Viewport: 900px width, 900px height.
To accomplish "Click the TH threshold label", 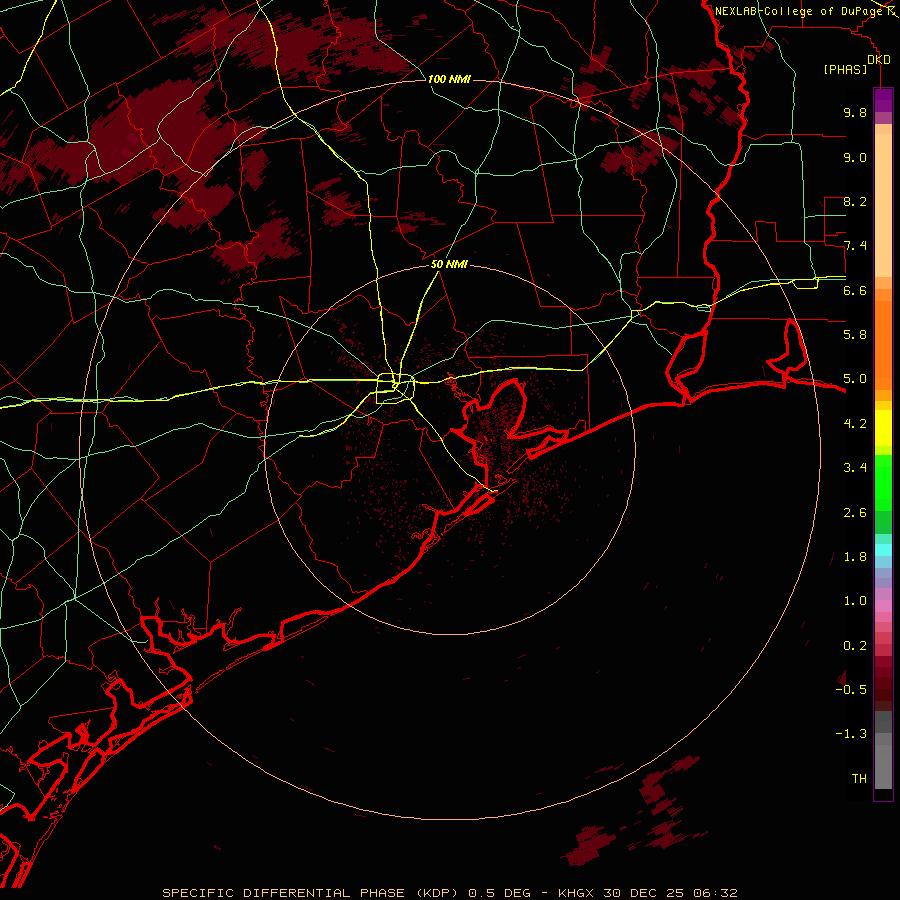I will pyautogui.click(x=859, y=778).
